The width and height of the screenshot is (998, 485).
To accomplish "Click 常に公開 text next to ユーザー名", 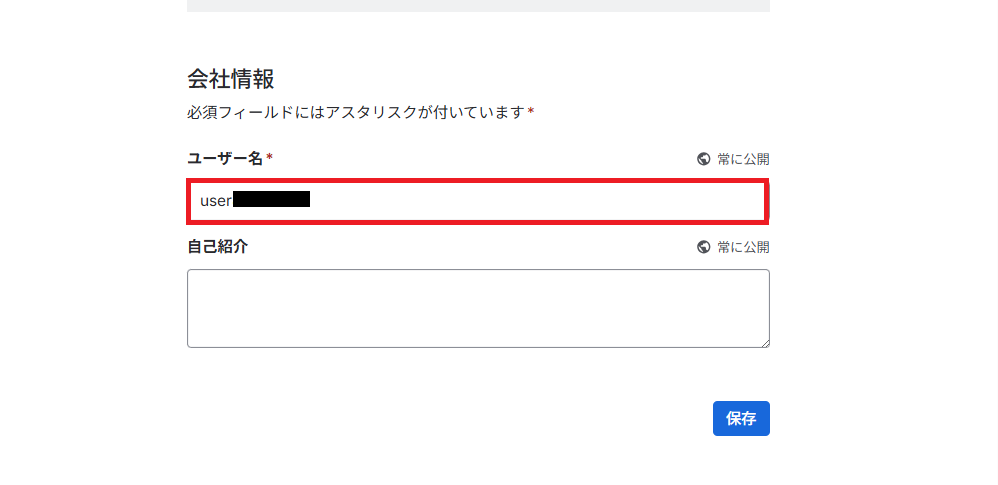I will click(x=743, y=159).
